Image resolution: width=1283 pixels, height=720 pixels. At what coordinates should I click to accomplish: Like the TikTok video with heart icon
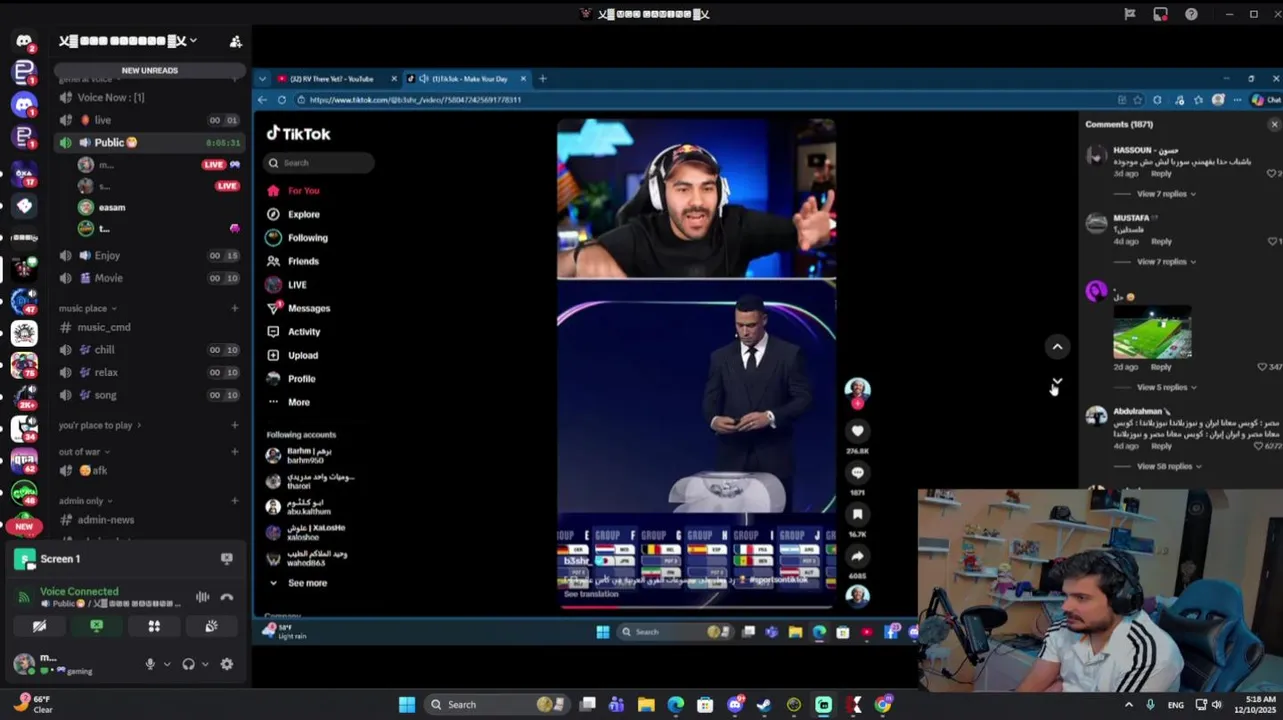click(x=857, y=431)
